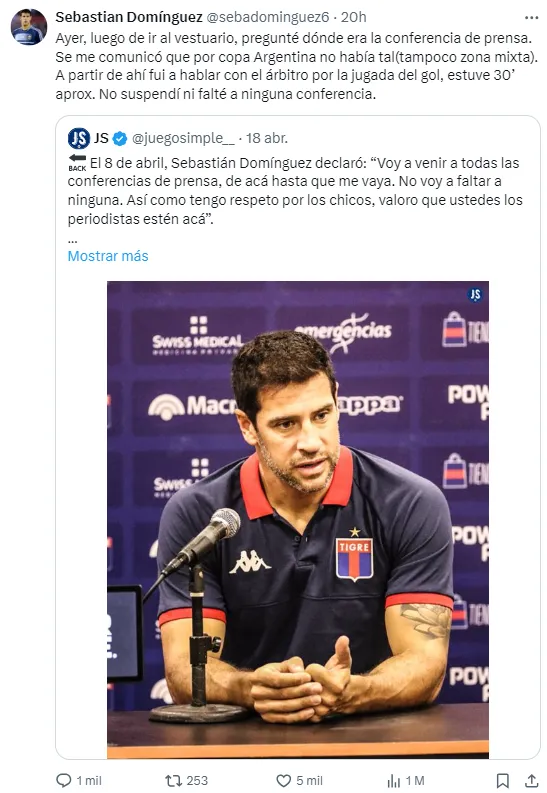Viewport: 547px width, 793px height.
Task: Open the reply comment icon
Action: [x=63, y=780]
